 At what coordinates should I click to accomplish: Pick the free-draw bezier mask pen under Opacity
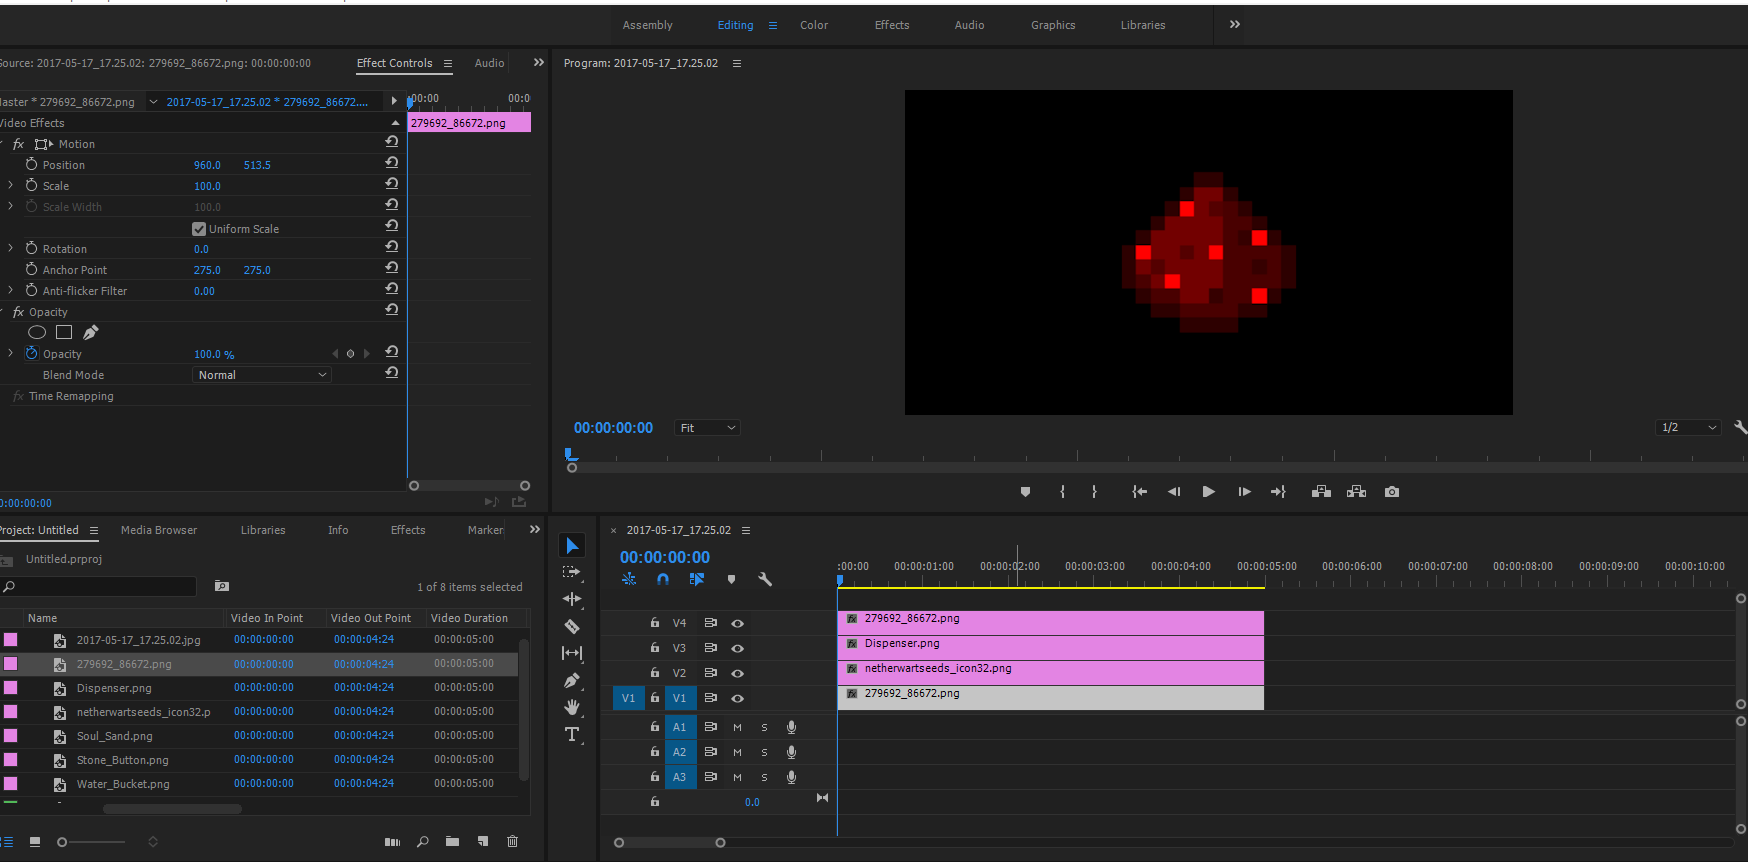click(91, 332)
